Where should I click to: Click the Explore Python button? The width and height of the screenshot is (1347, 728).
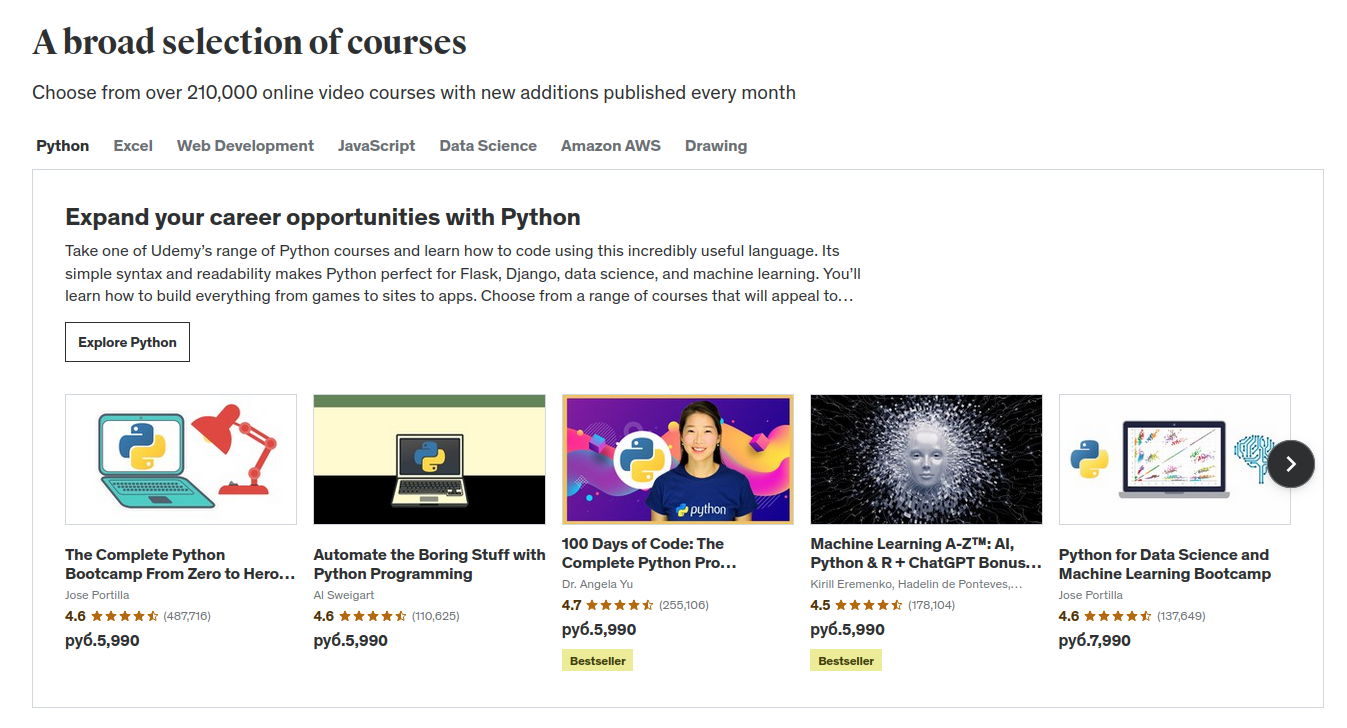127,342
